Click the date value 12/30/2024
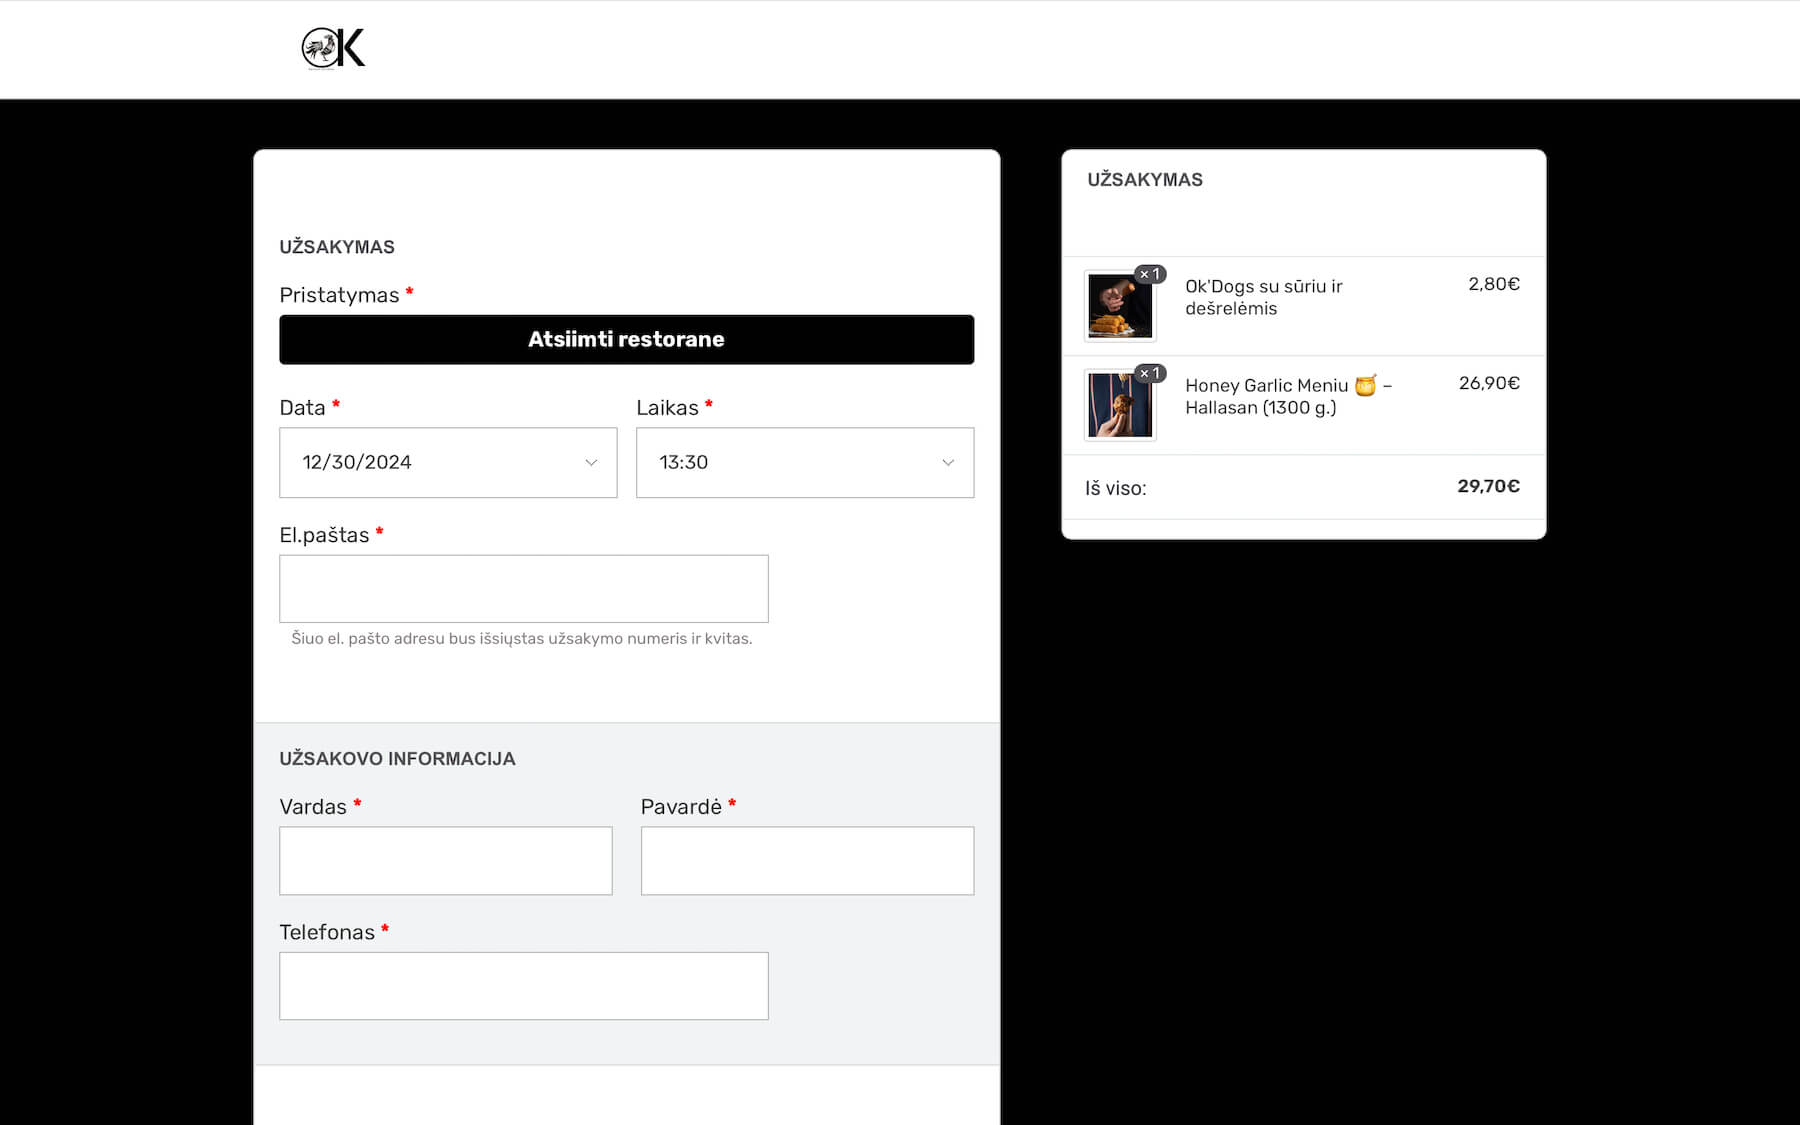This screenshot has height=1125, width=1800. 358,462
